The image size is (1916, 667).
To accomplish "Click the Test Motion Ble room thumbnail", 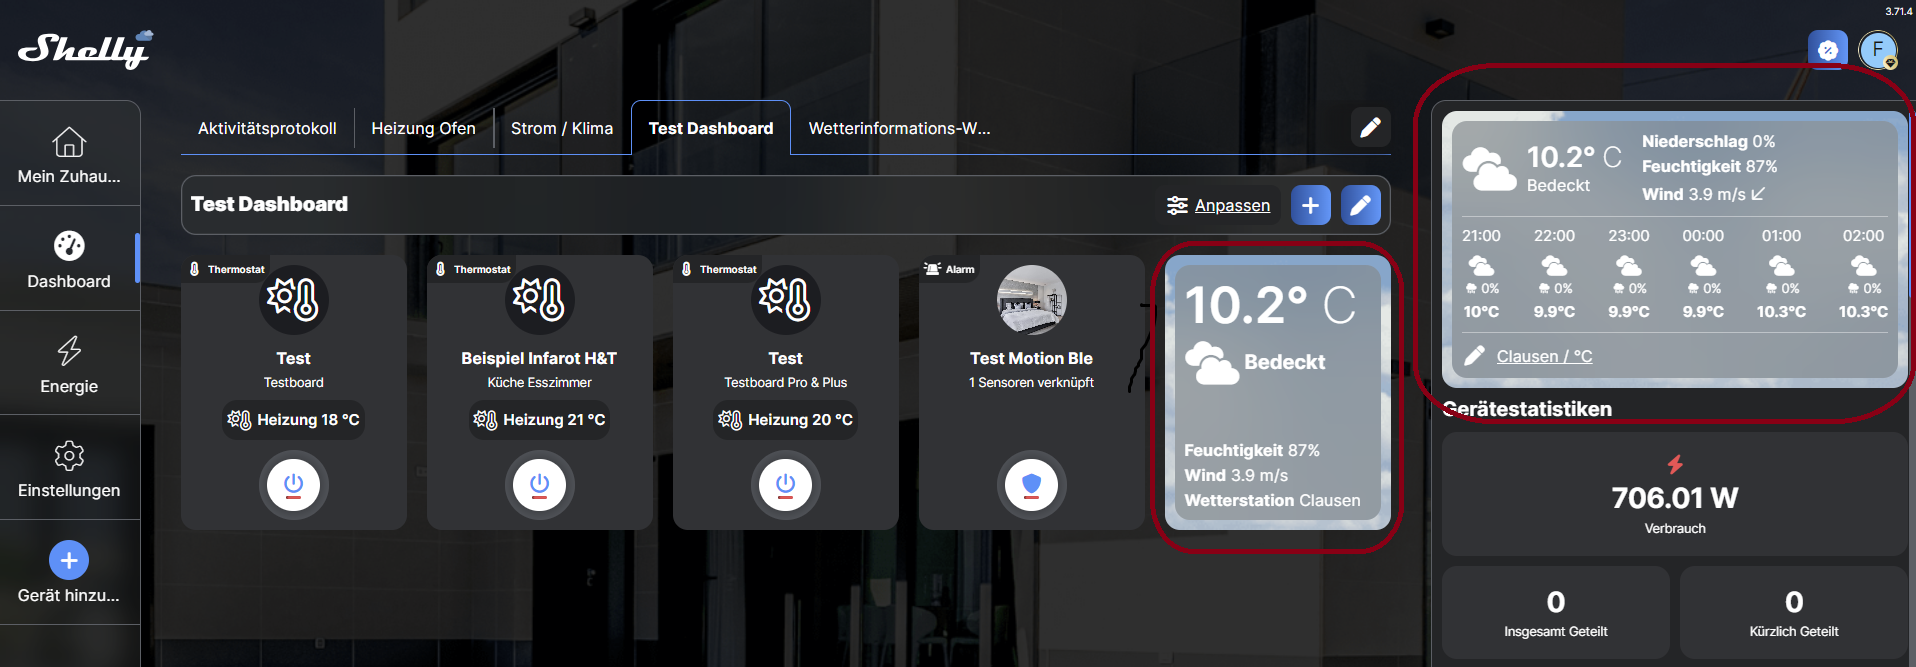I will point(1031,300).
